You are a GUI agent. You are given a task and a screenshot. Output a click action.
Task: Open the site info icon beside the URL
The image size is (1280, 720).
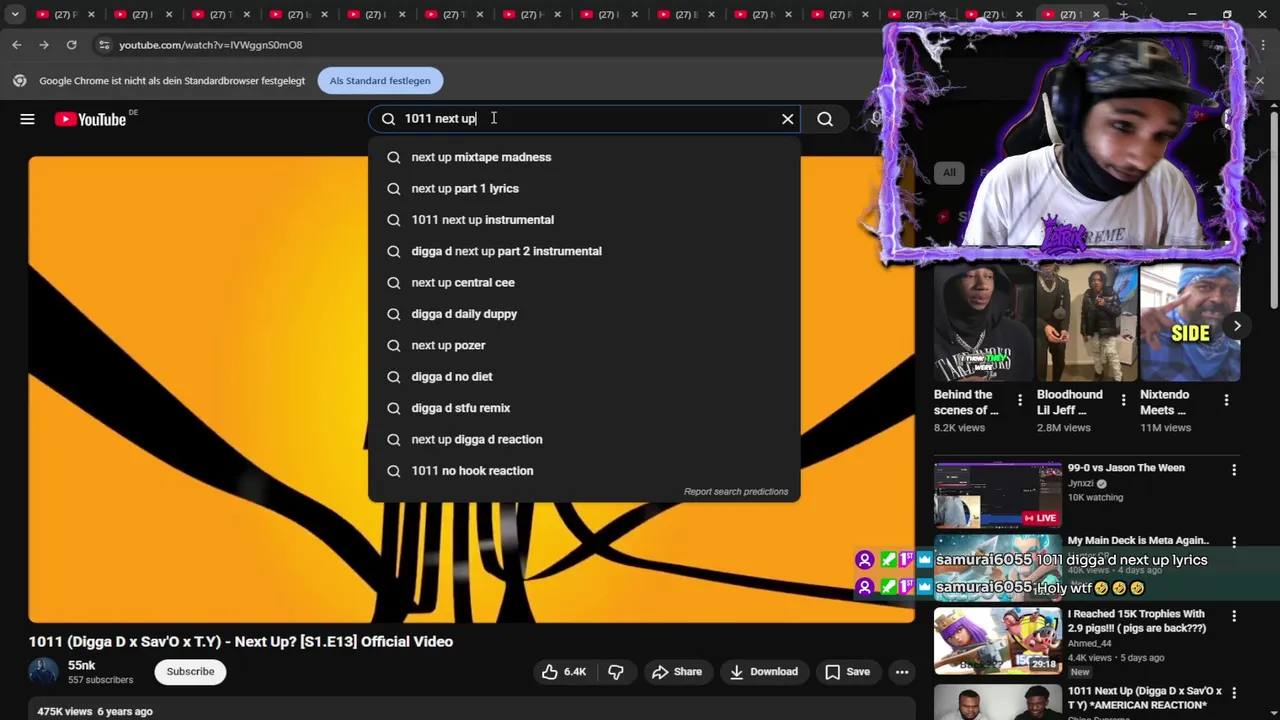pyautogui.click(x=104, y=45)
